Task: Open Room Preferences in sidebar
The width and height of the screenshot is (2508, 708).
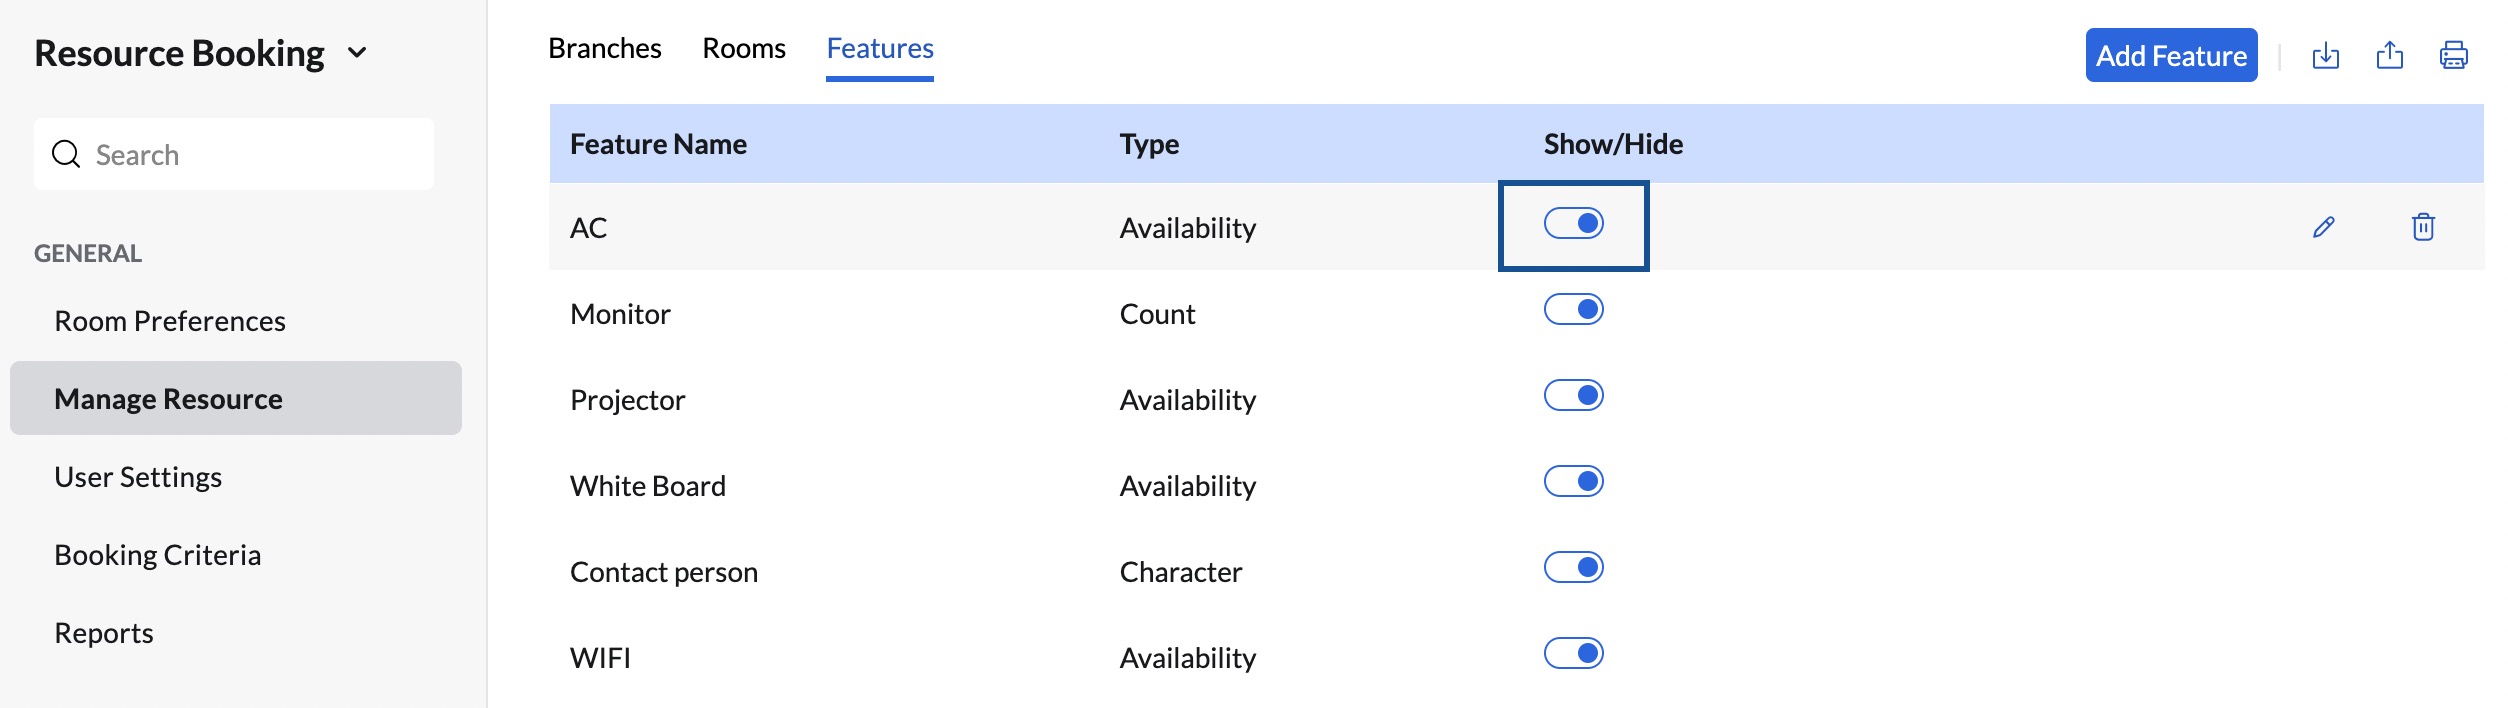Action: click(170, 321)
